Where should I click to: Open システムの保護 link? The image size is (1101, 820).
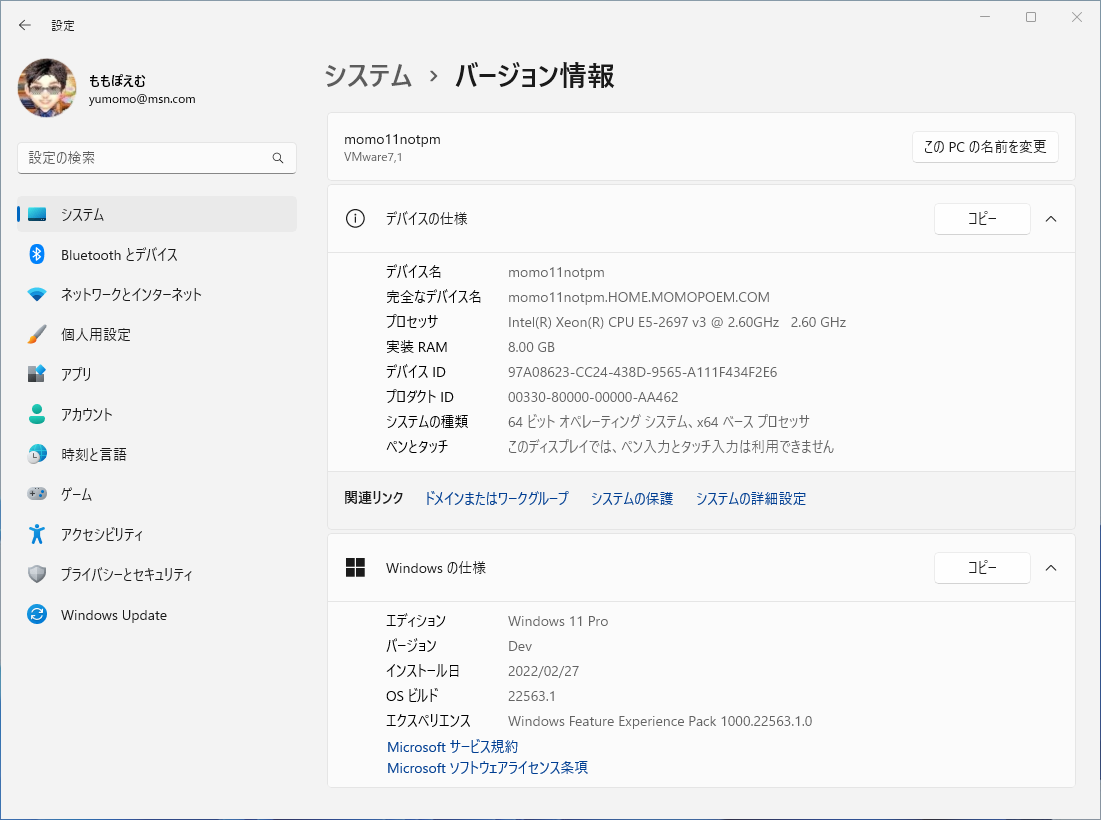pyautogui.click(x=632, y=498)
